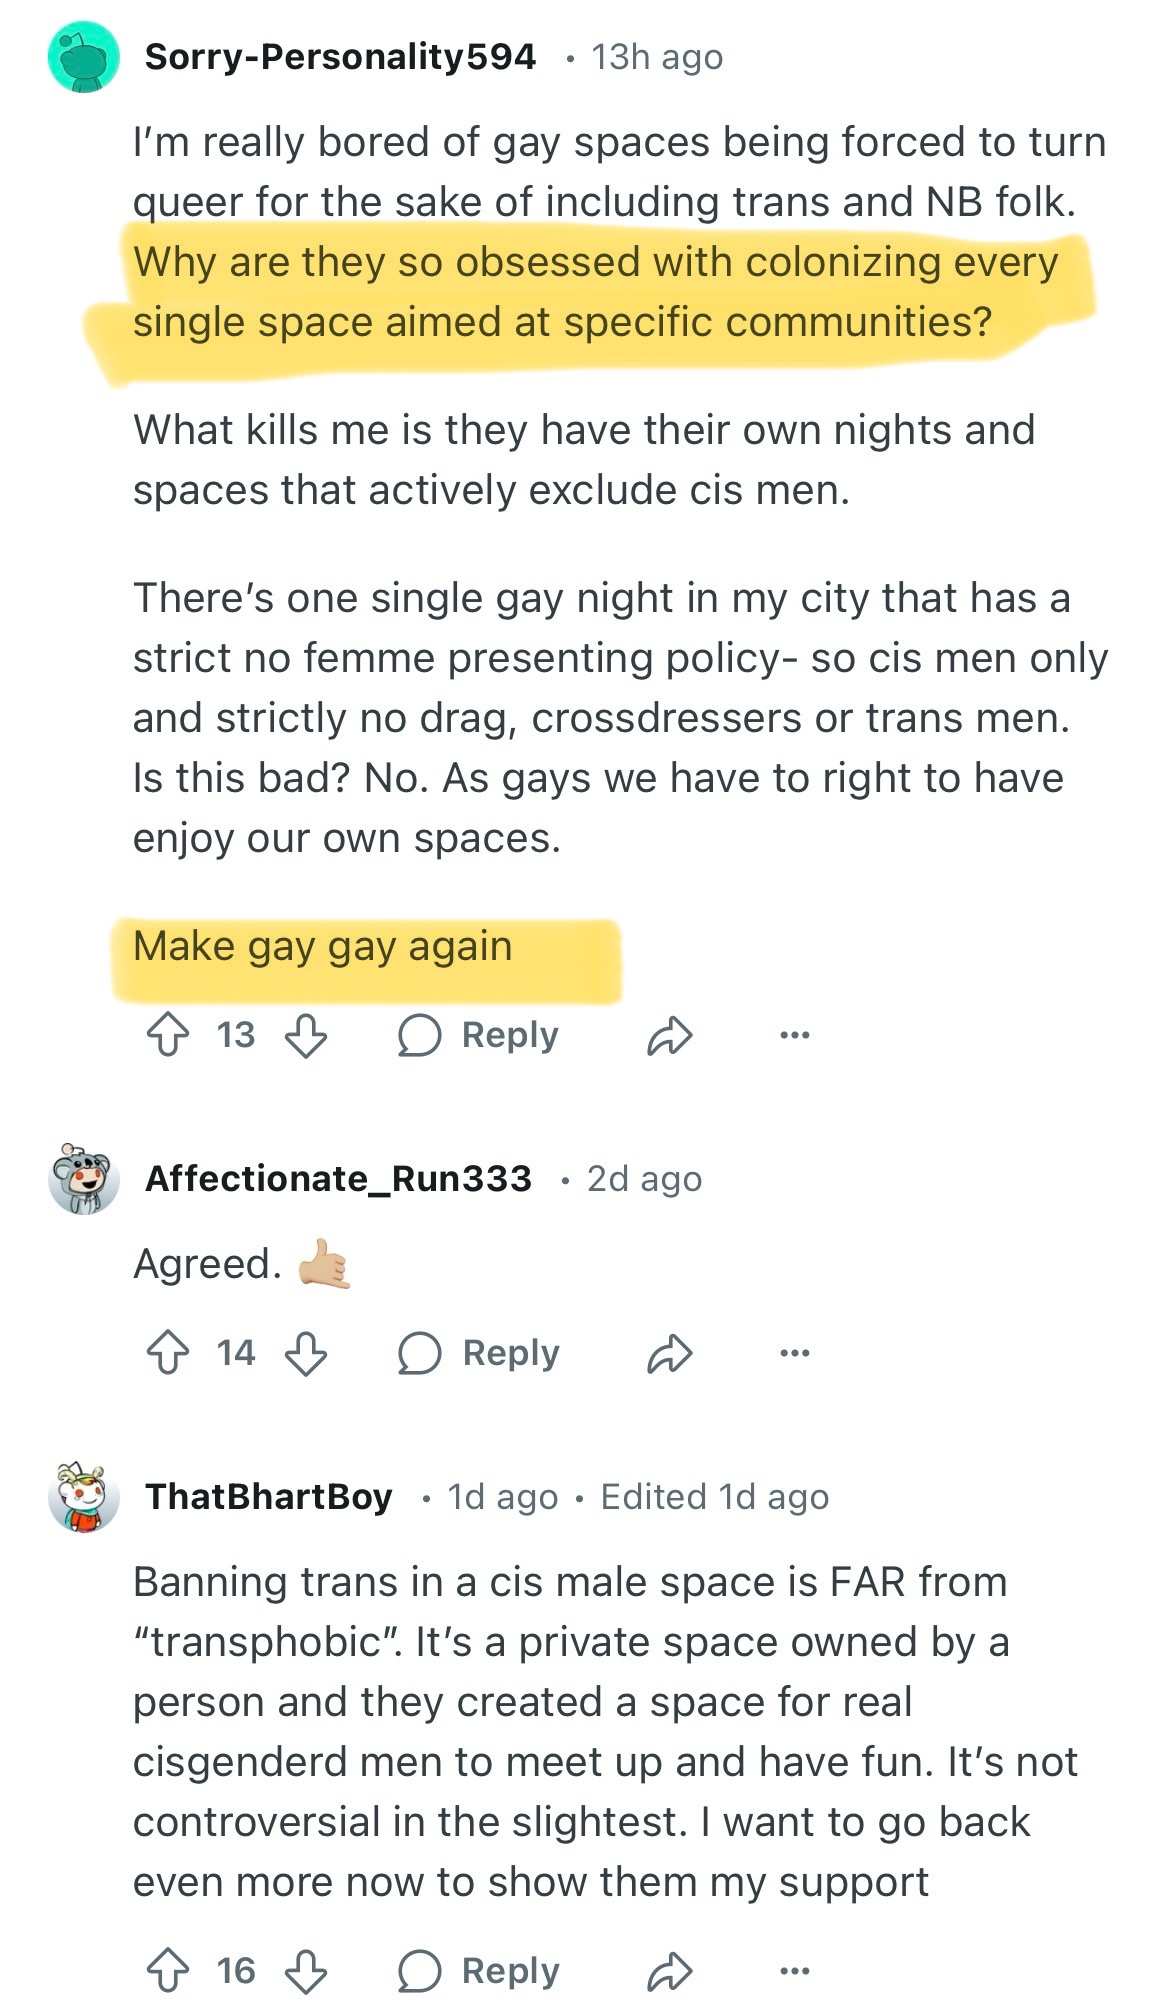Open overflow menu on ThatBhartBoy's comment
This screenshot has height=2004, width=1170.
click(794, 1971)
